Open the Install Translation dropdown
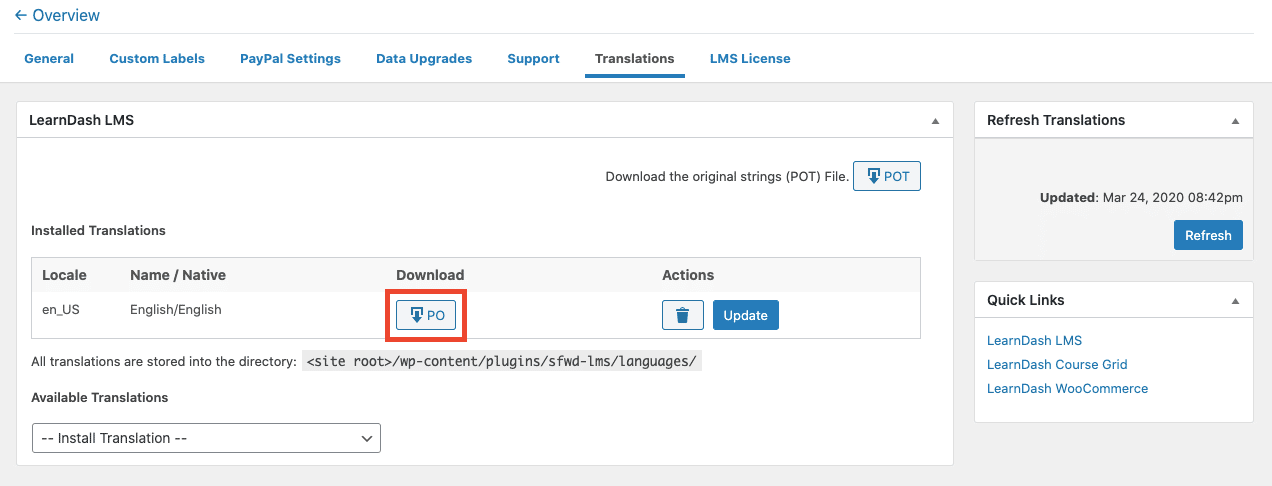The width and height of the screenshot is (1272, 486). coord(206,438)
